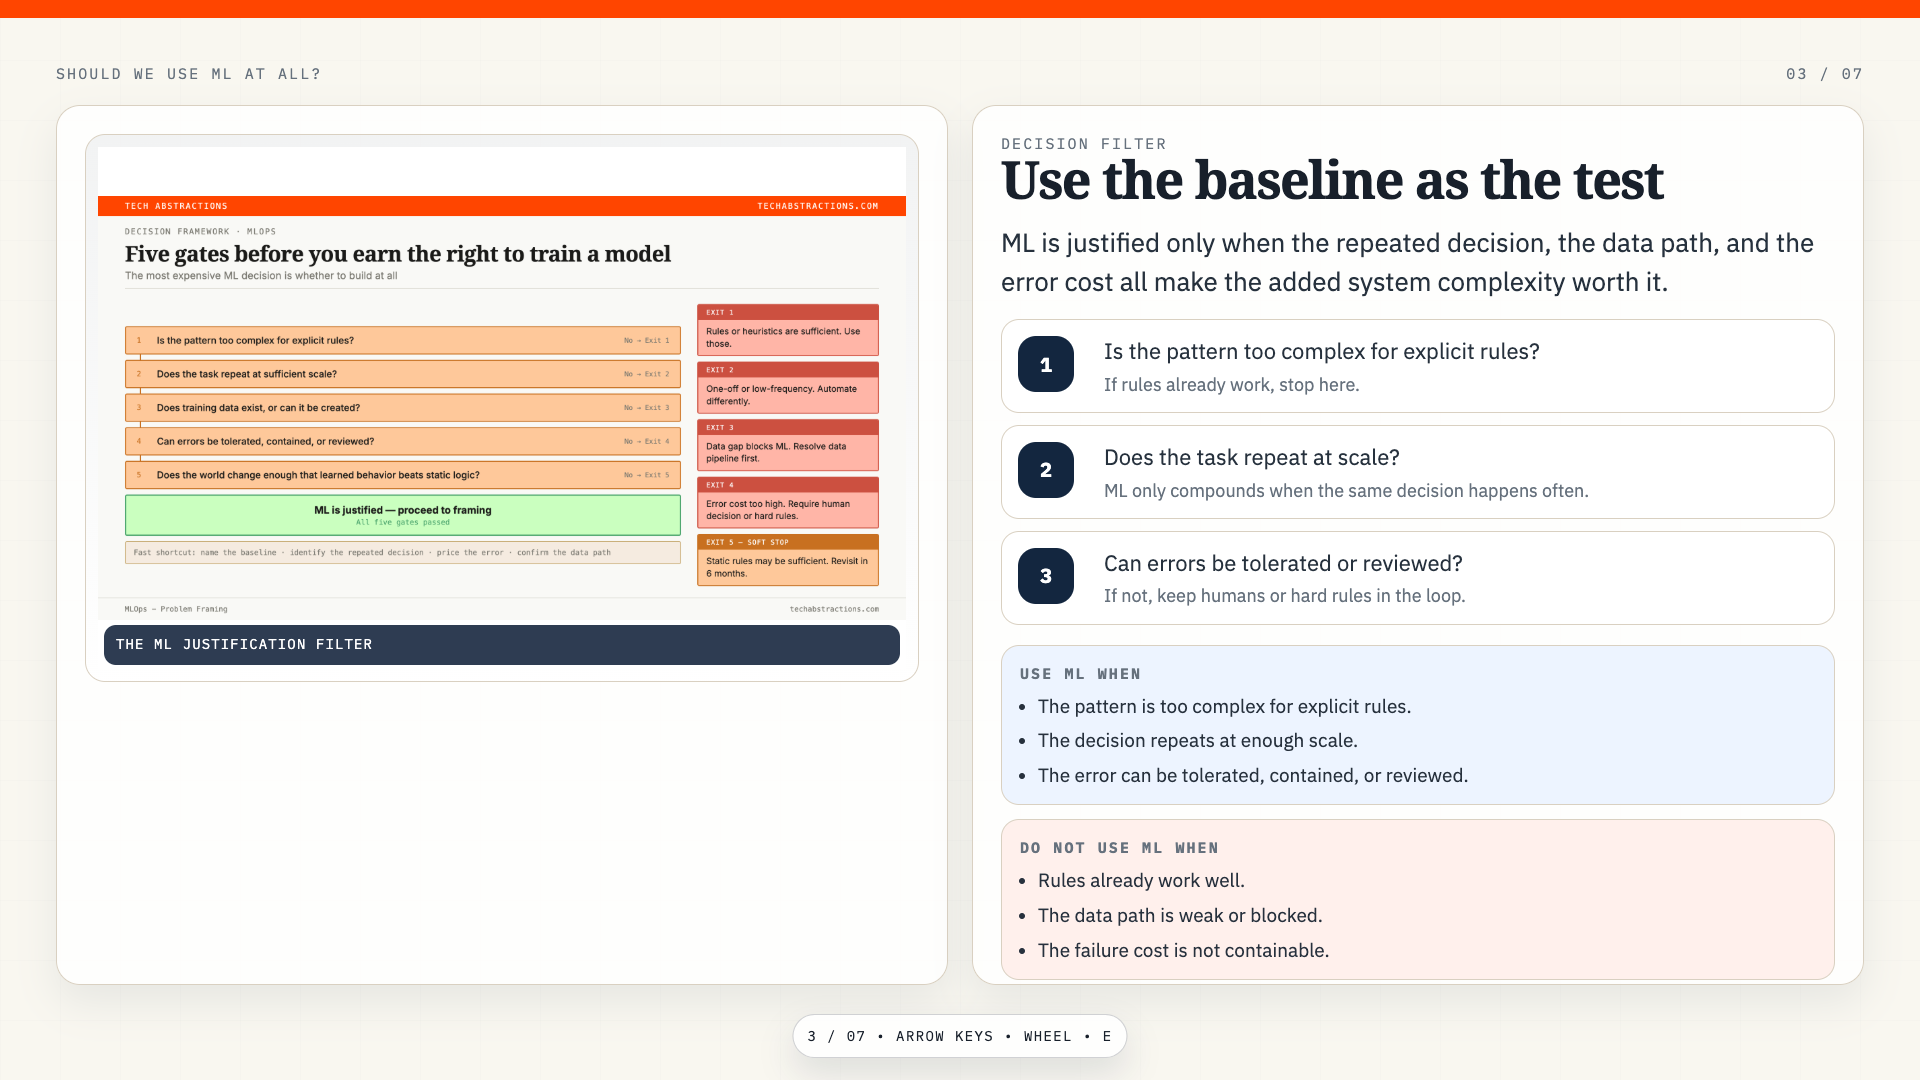Select the 'Can errors be tolerated or reviewed?' card
This screenshot has height=1080, width=1920.
pyautogui.click(x=1418, y=578)
